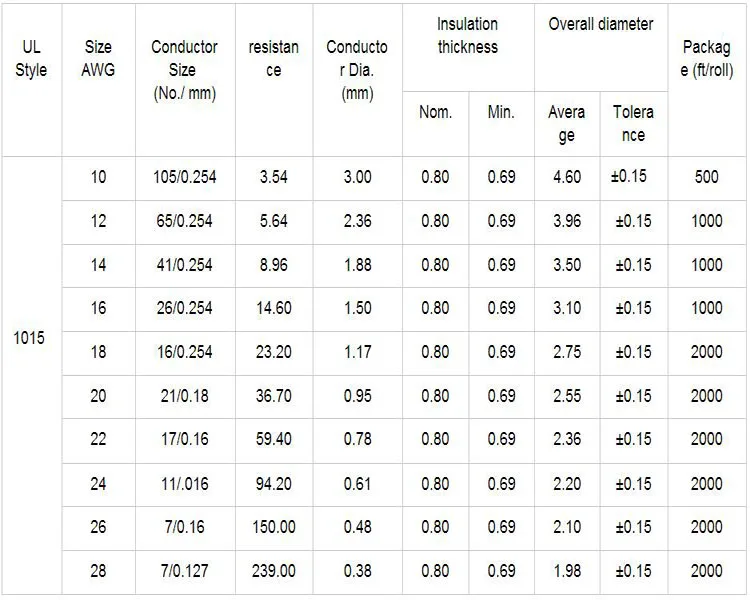Viewport: 750px width, 600px height.
Task: Select the 3.54 resistance value
Action: [x=273, y=177]
